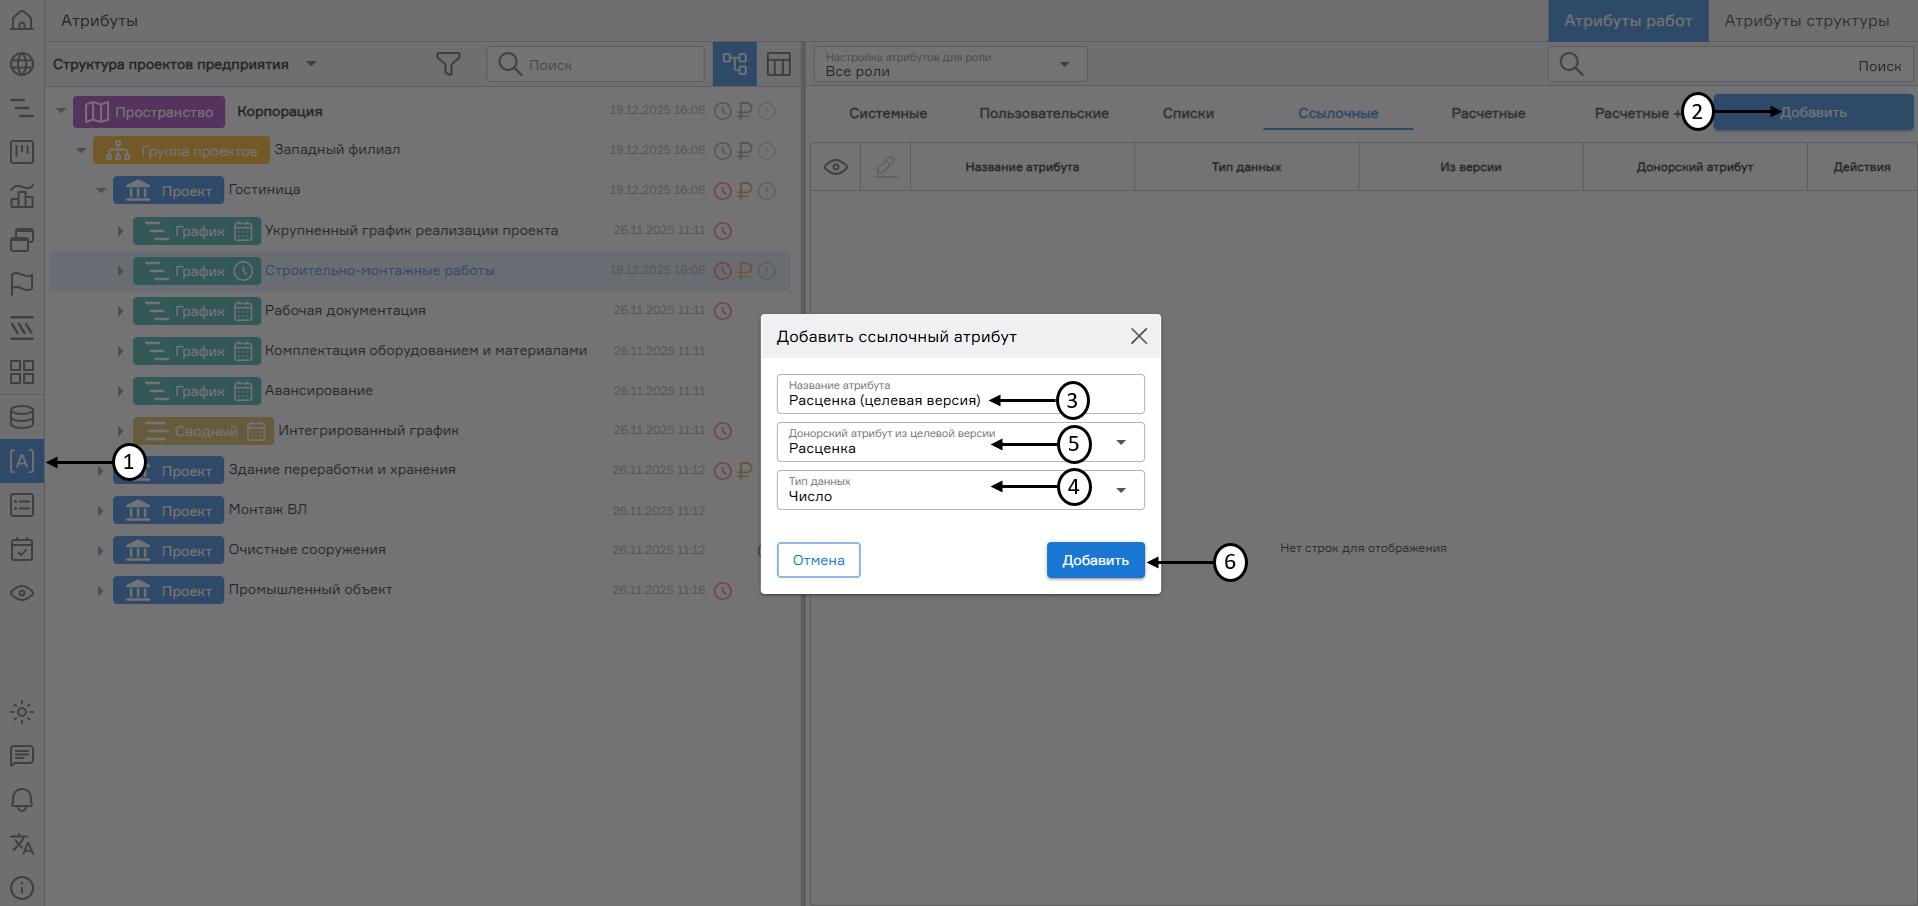The height and width of the screenshot is (906, 1918).
Task: Open the comments icon in the sidebar
Action: [21, 756]
